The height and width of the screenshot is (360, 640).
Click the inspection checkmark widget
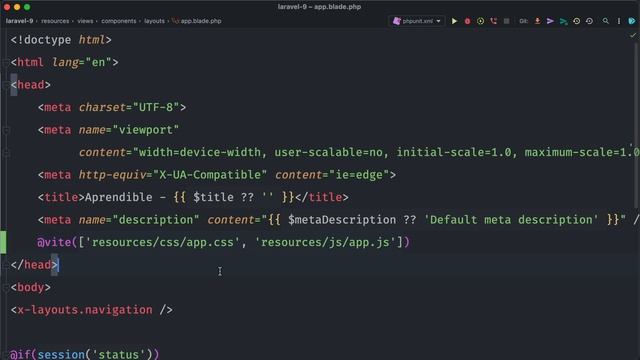633,36
